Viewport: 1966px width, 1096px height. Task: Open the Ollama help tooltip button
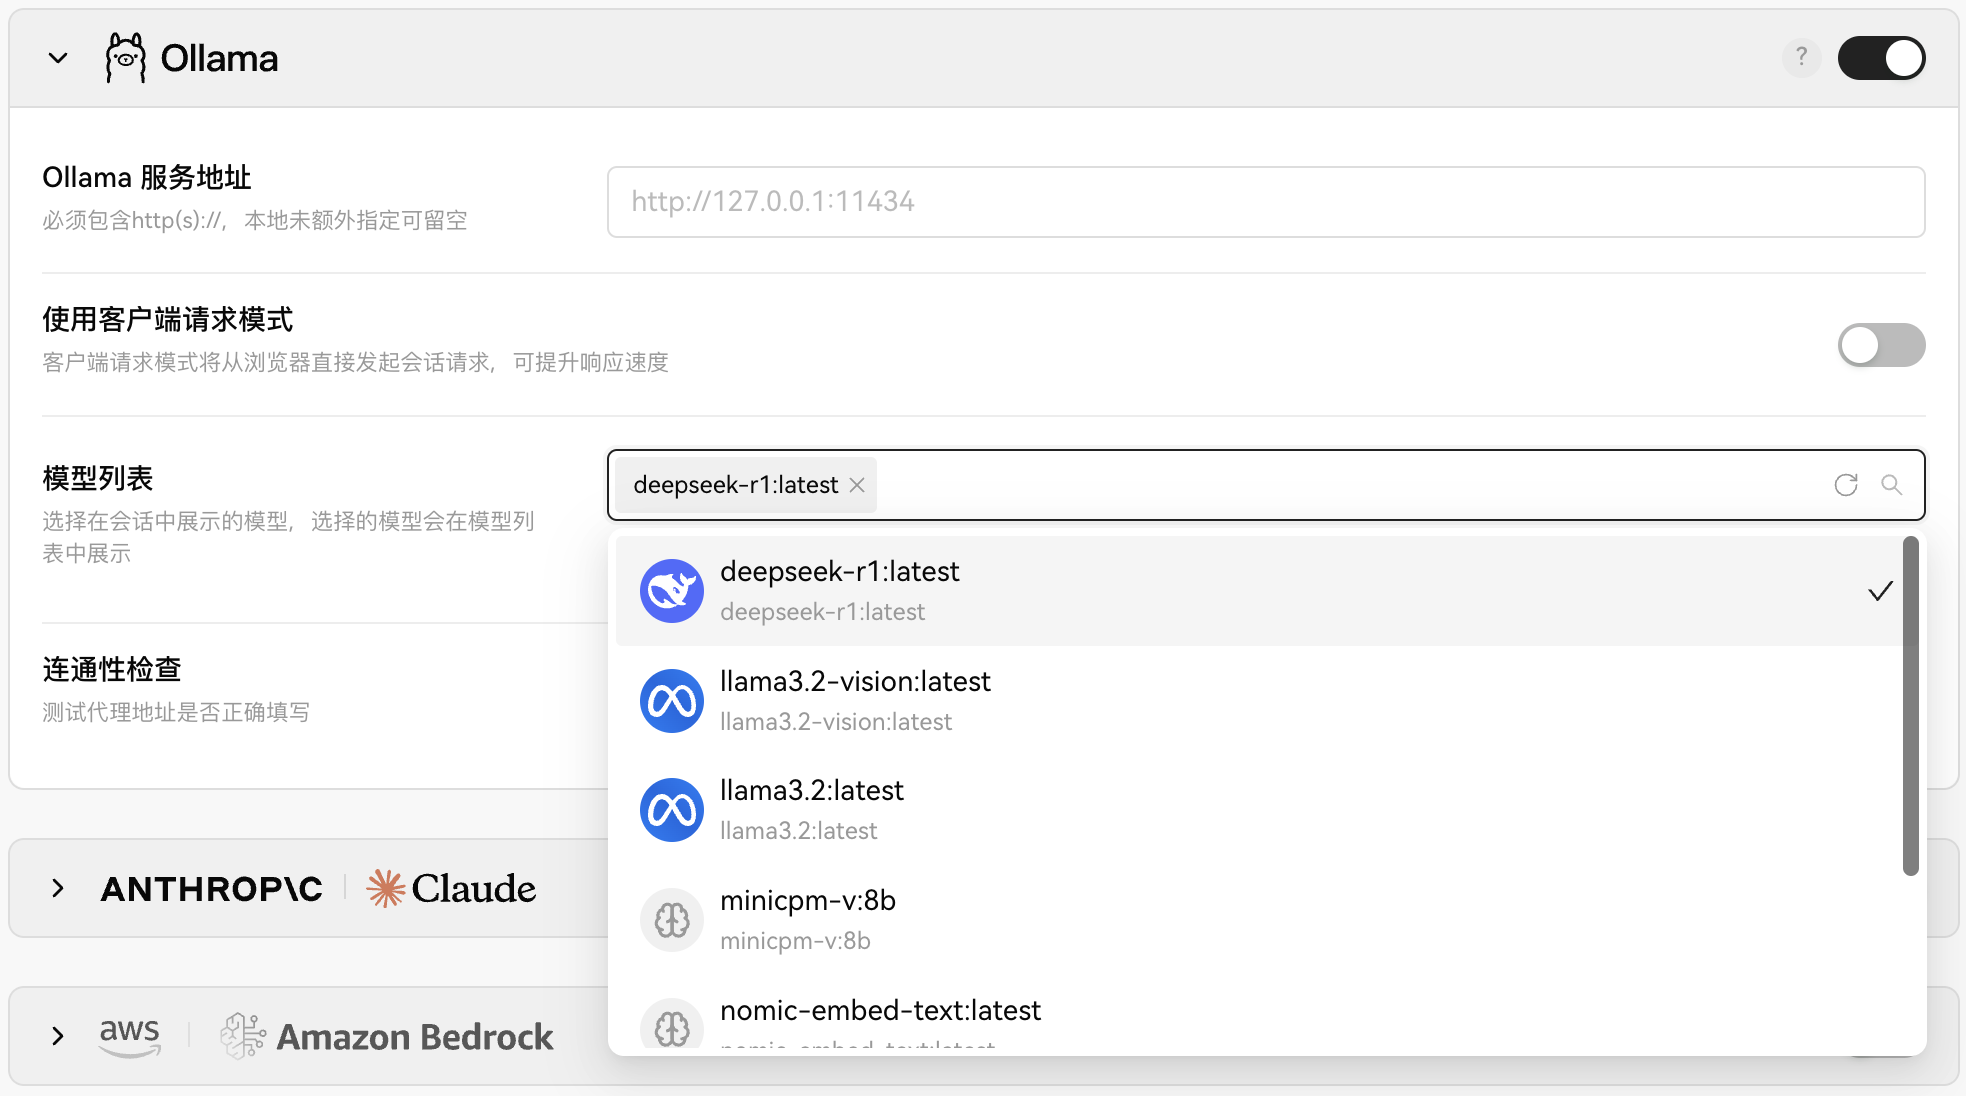tap(1801, 58)
